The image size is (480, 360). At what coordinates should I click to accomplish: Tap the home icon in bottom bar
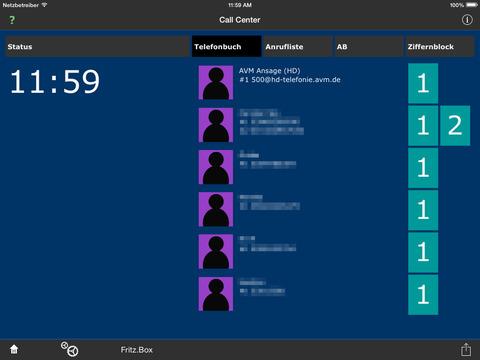tap(14, 349)
